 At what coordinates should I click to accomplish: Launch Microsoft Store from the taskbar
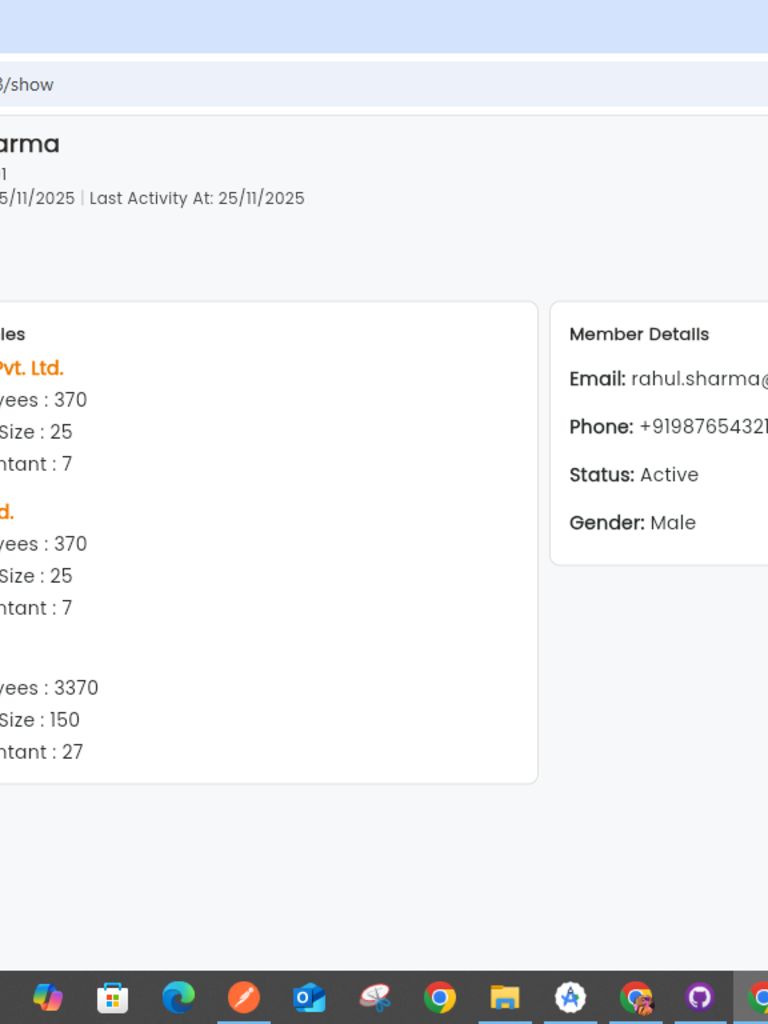pyautogui.click(x=112, y=997)
